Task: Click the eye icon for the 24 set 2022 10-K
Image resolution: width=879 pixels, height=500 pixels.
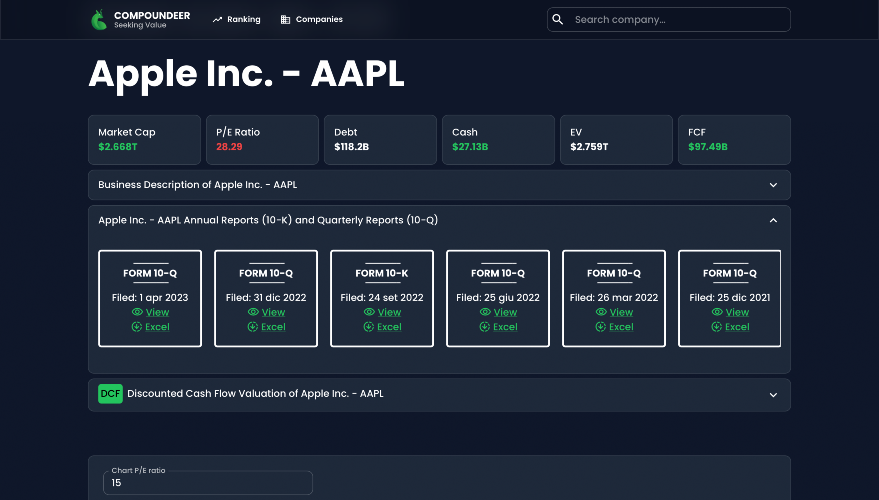Action: [369, 312]
